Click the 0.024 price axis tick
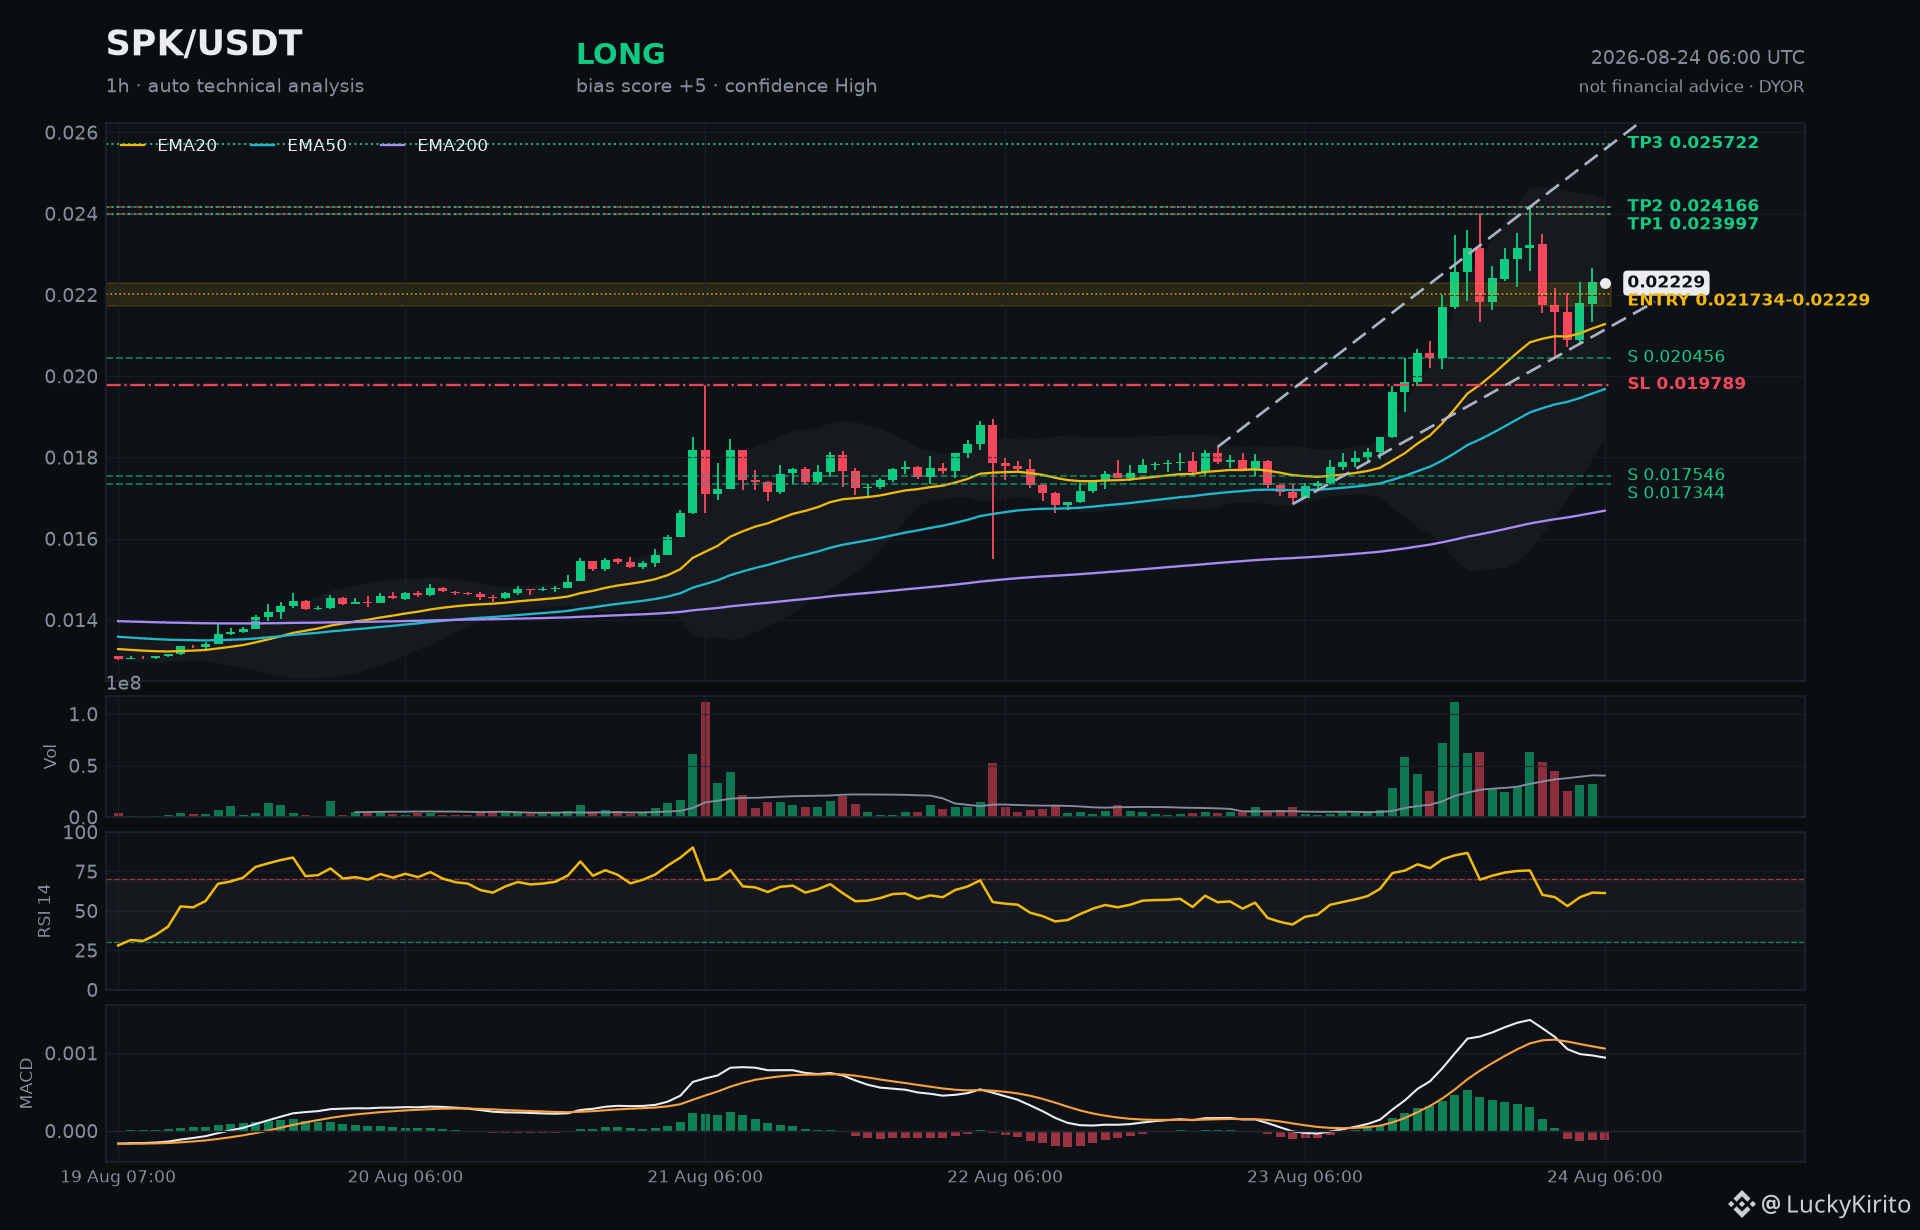 (x=72, y=214)
